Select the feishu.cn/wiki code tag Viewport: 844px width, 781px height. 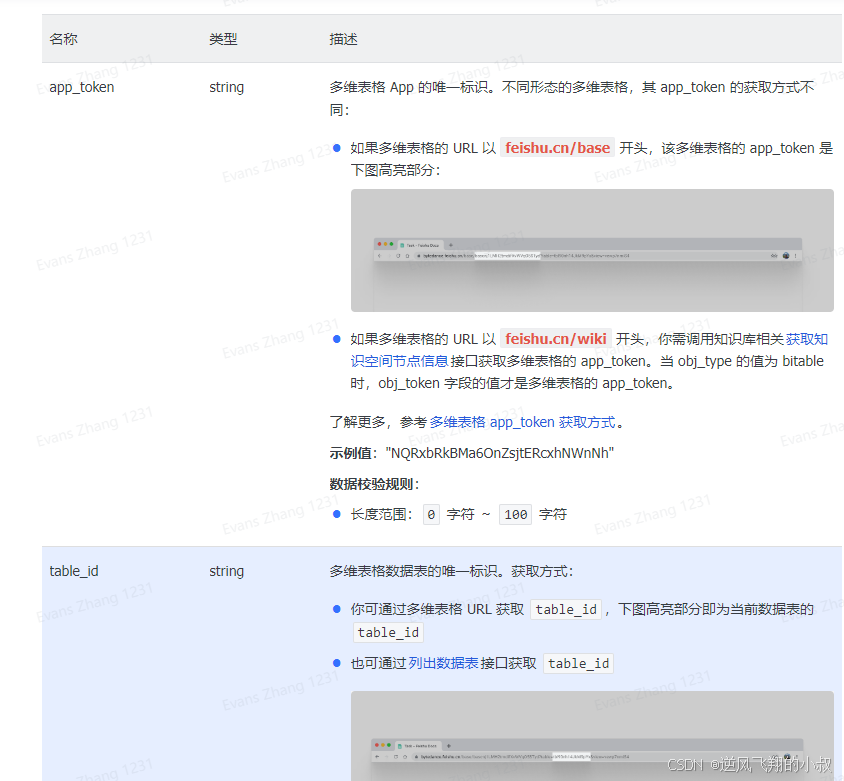[x=556, y=339]
